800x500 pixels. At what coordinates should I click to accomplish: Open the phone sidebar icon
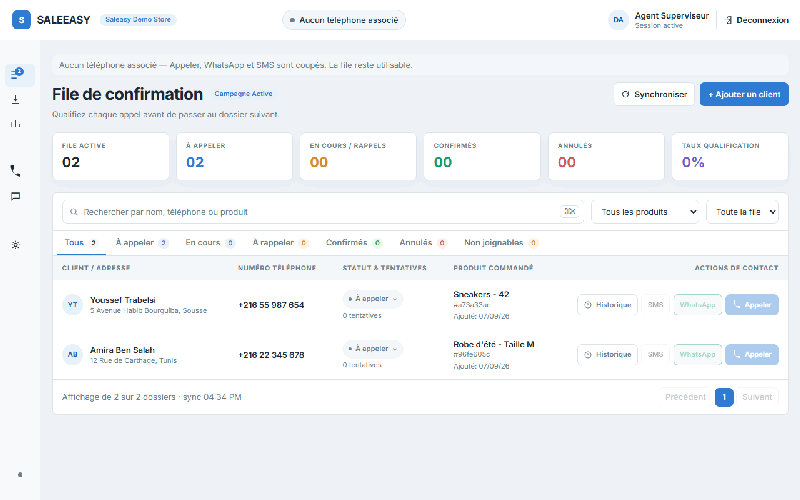[x=15, y=171]
